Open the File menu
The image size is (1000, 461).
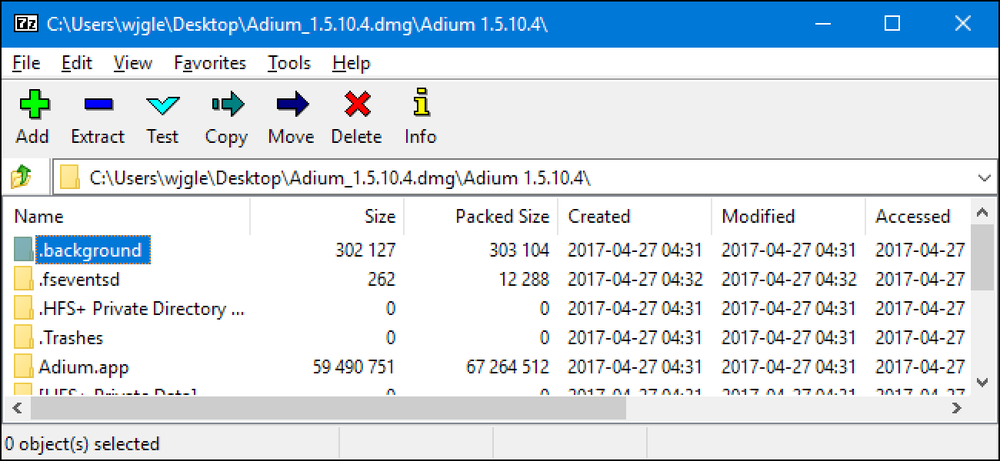click(26, 63)
